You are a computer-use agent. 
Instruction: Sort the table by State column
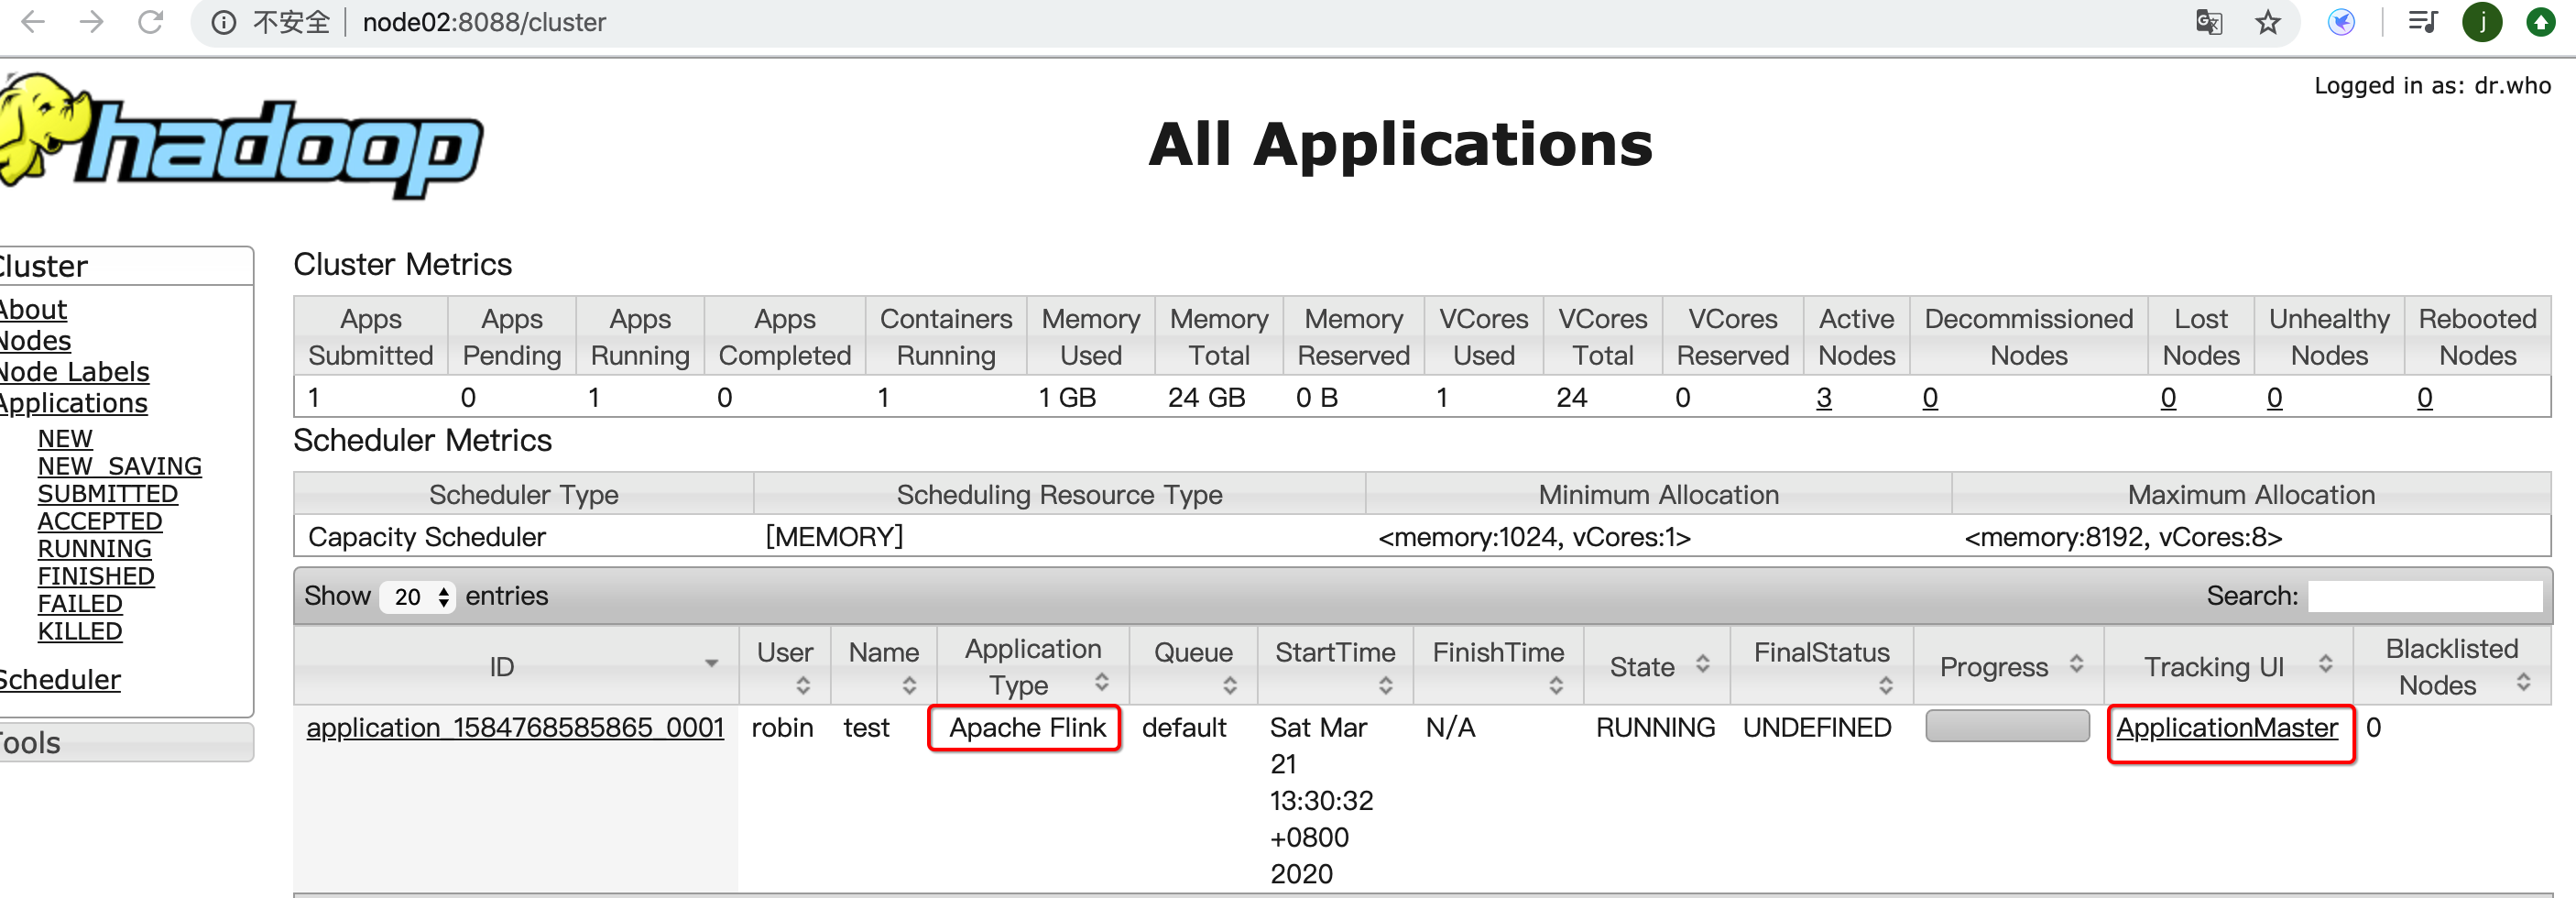1657,666
